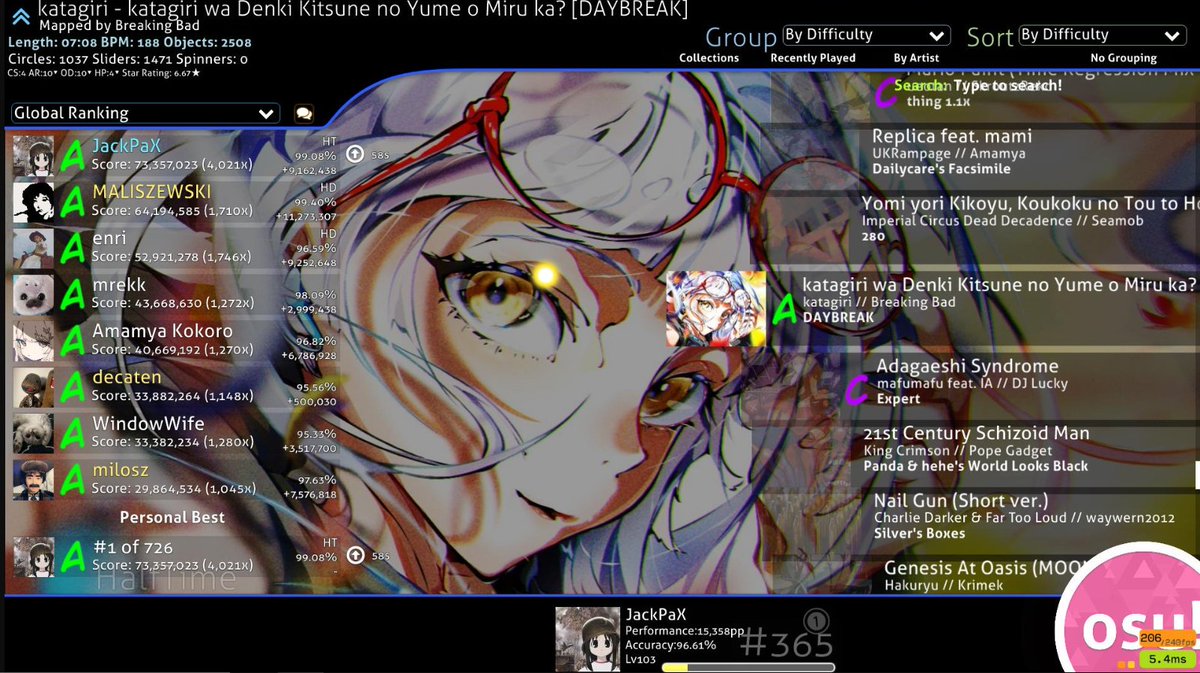Switch to the No Grouping tab
The image size is (1200, 673).
tap(1124, 59)
